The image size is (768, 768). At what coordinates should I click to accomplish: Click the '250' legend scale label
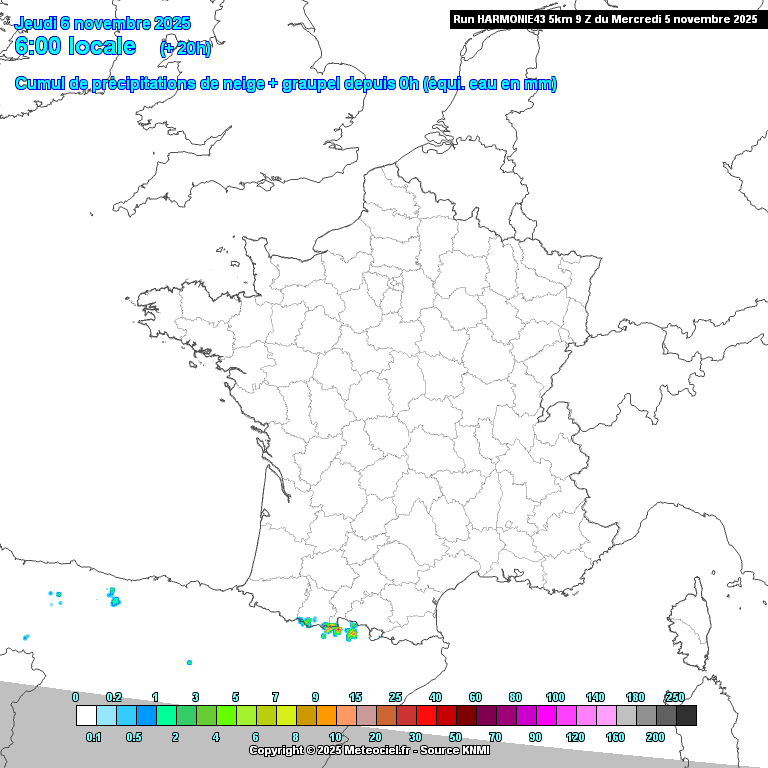(x=676, y=697)
